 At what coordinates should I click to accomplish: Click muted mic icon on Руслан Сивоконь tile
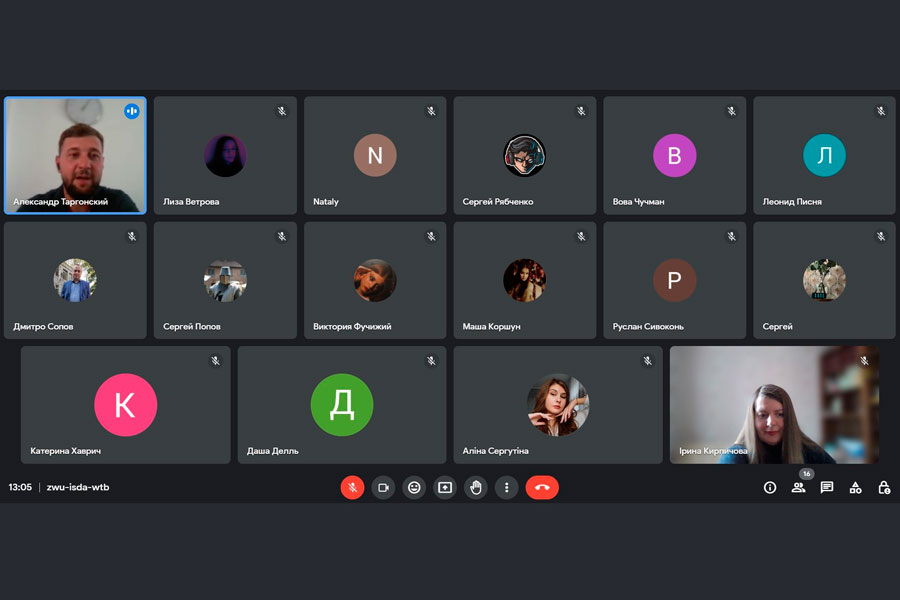[x=732, y=236]
